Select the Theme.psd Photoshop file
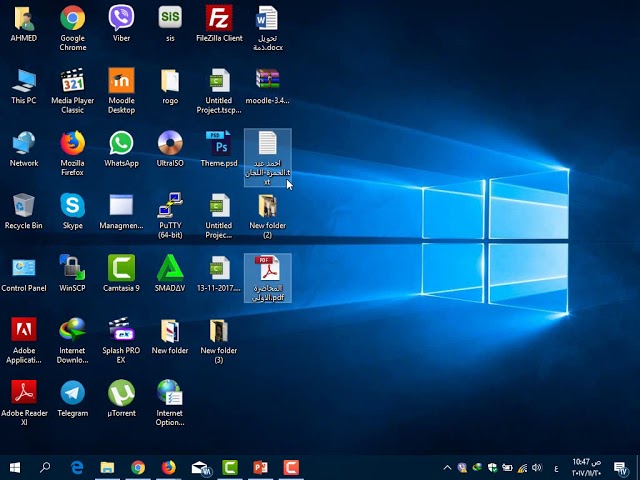Screen dimensions: 640x480 [x=219, y=149]
